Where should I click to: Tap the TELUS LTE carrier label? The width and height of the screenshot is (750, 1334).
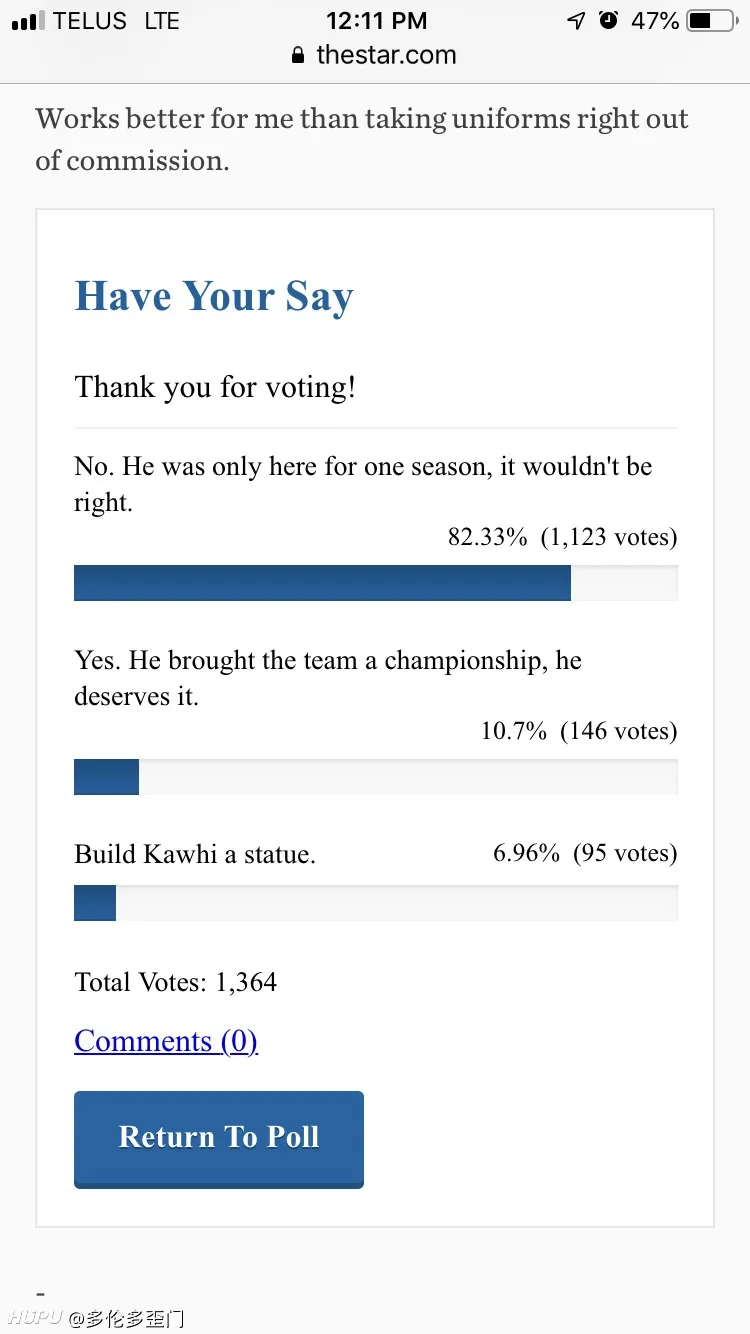point(116,20)
